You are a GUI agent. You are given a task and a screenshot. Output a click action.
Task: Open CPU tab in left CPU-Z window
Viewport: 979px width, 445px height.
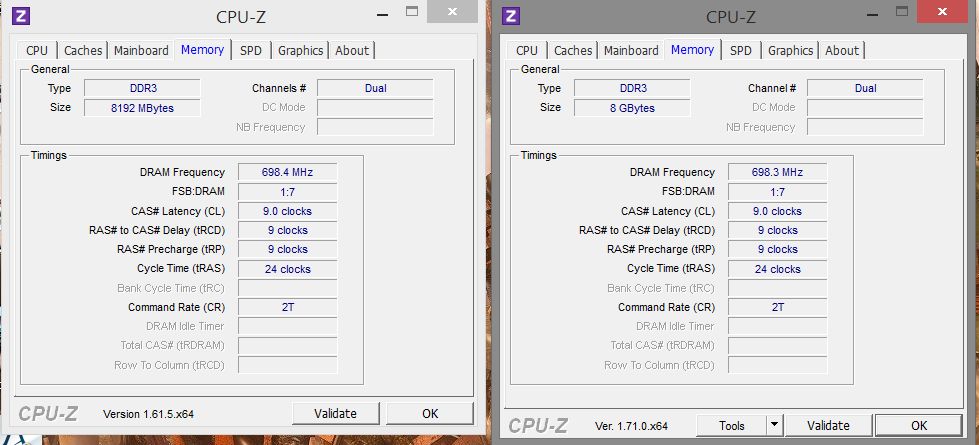pyautogui.click(x=37, y=51)
